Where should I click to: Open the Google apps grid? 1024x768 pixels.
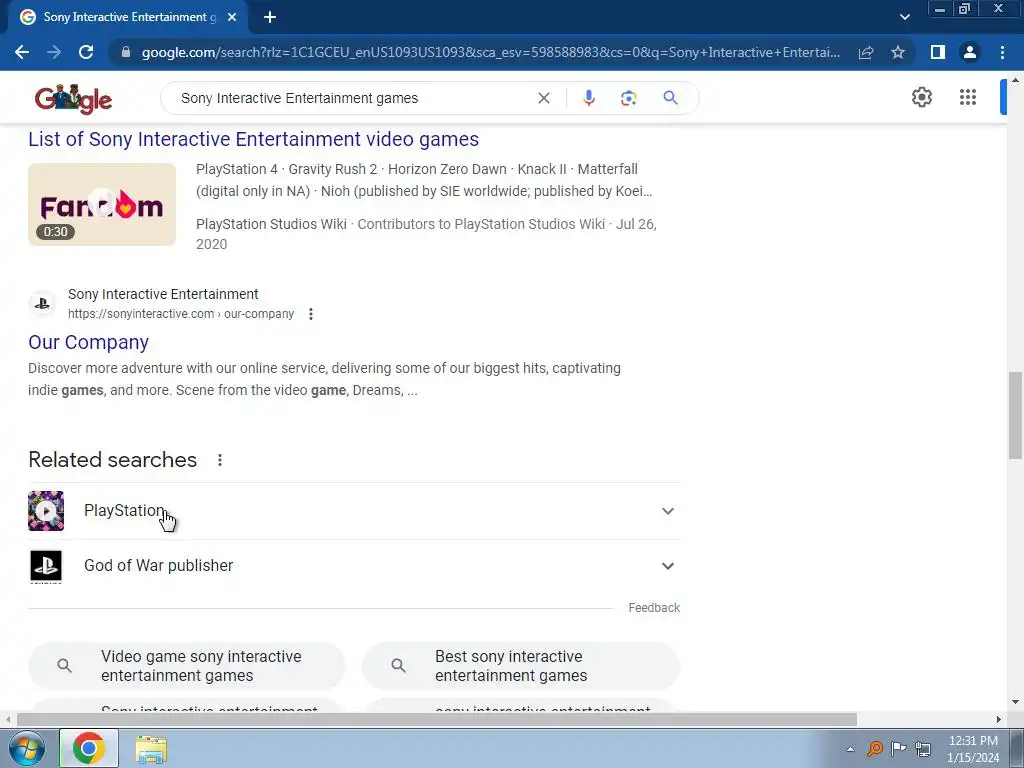(968, 97)
